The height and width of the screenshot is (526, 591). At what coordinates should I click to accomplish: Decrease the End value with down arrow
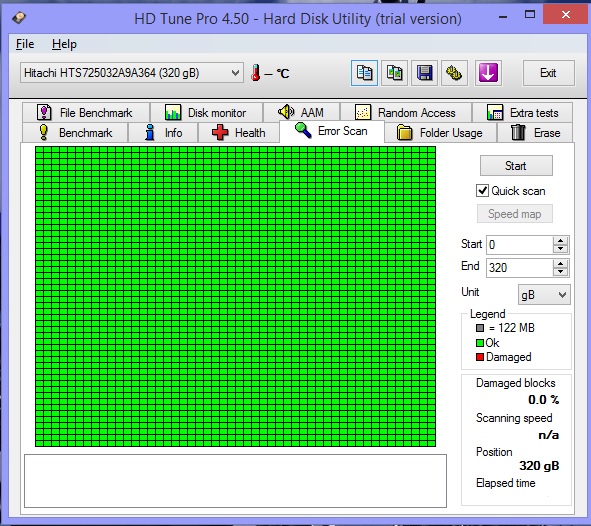[560, 272]
